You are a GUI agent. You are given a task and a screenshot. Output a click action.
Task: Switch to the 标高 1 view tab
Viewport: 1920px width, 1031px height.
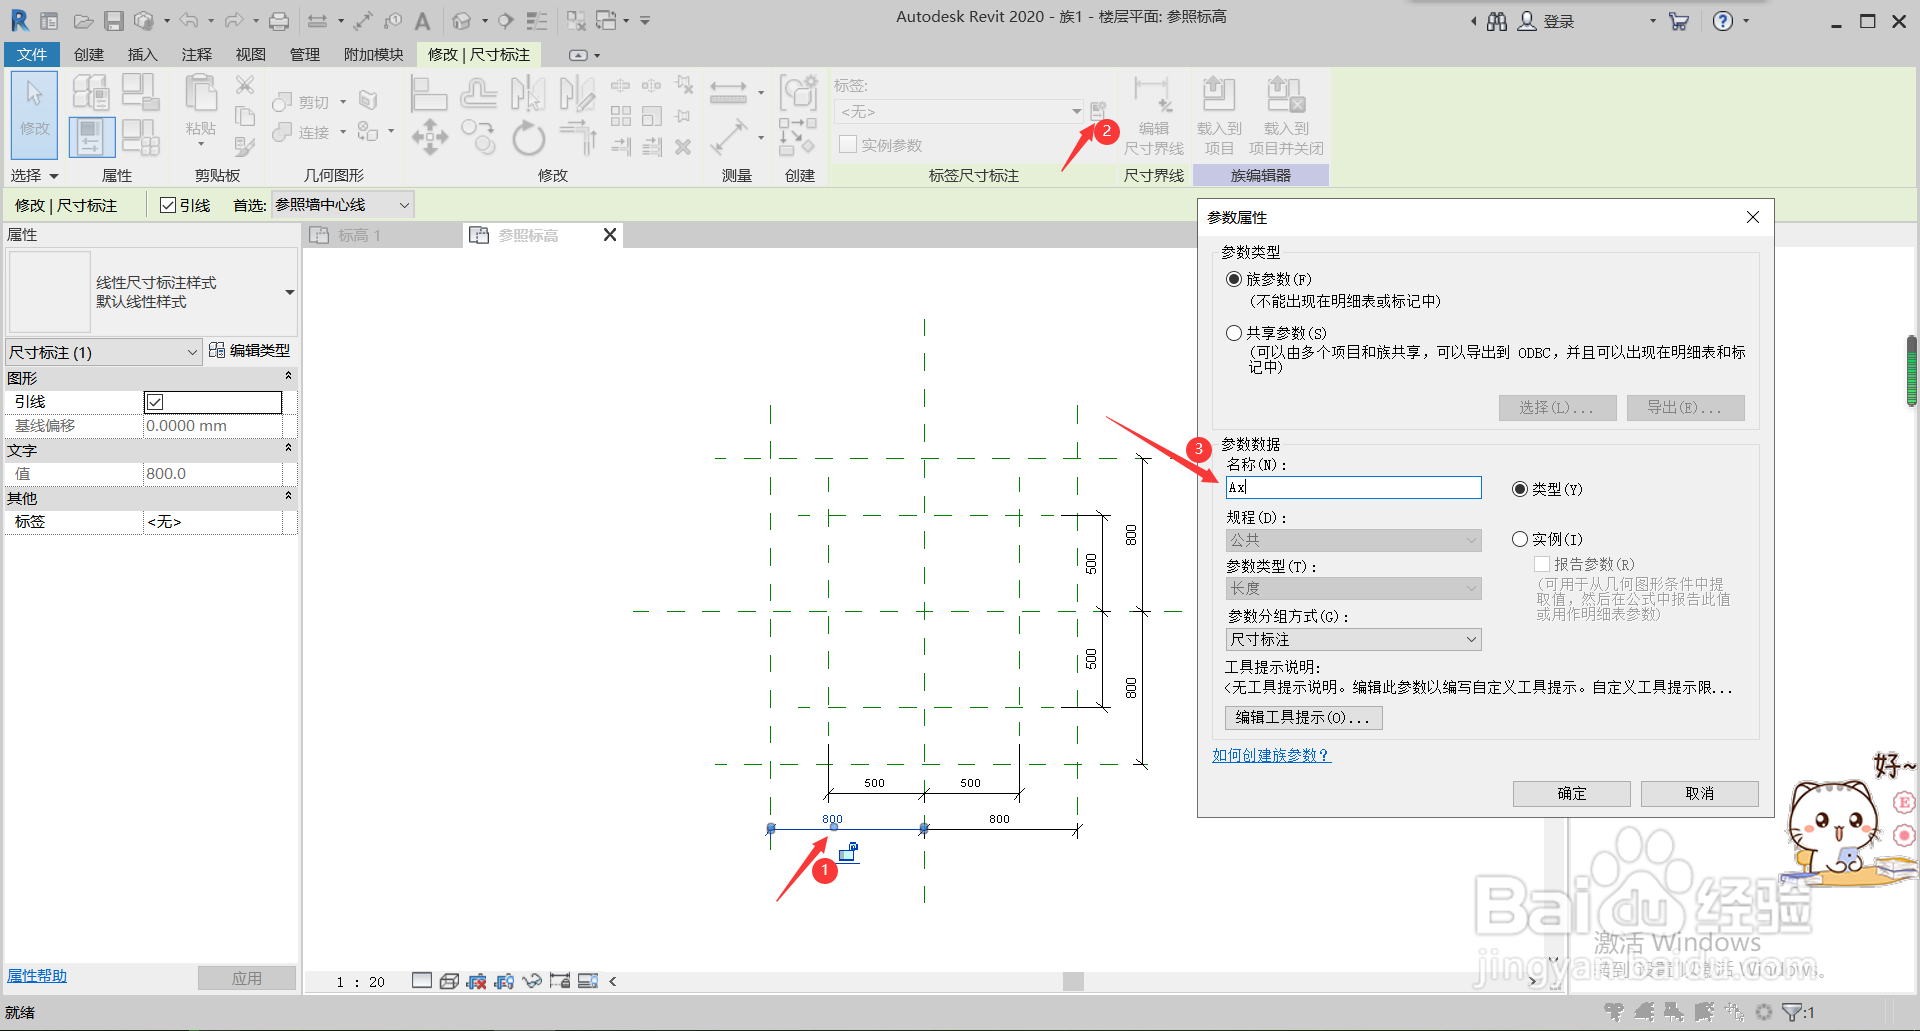pos(380,235)
